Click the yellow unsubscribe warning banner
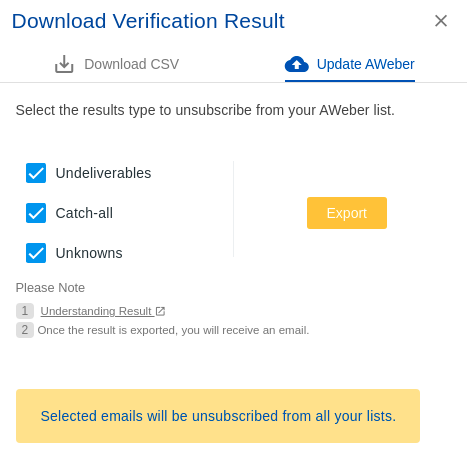This screenshot has height=454, width=467. coord(218,416)
